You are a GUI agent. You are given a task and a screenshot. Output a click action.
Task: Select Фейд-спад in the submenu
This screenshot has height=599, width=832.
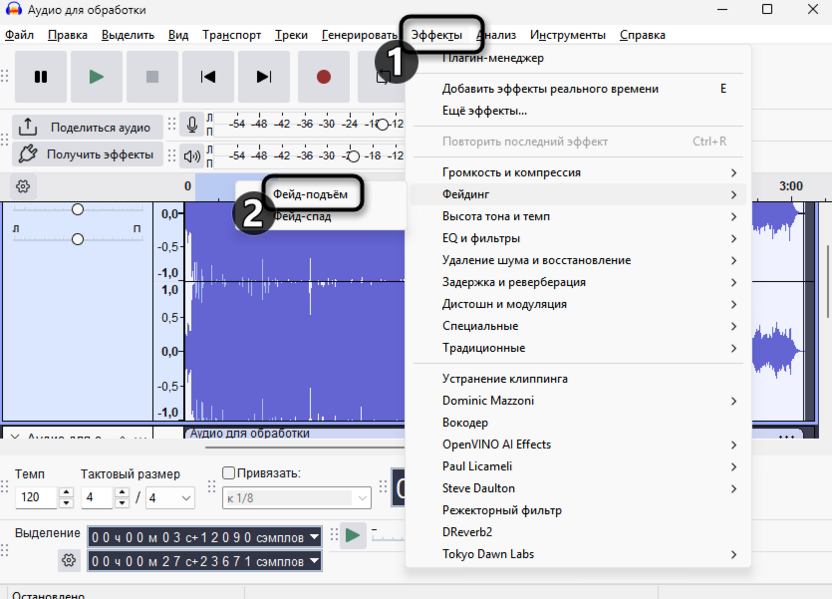tap(302, 216)
